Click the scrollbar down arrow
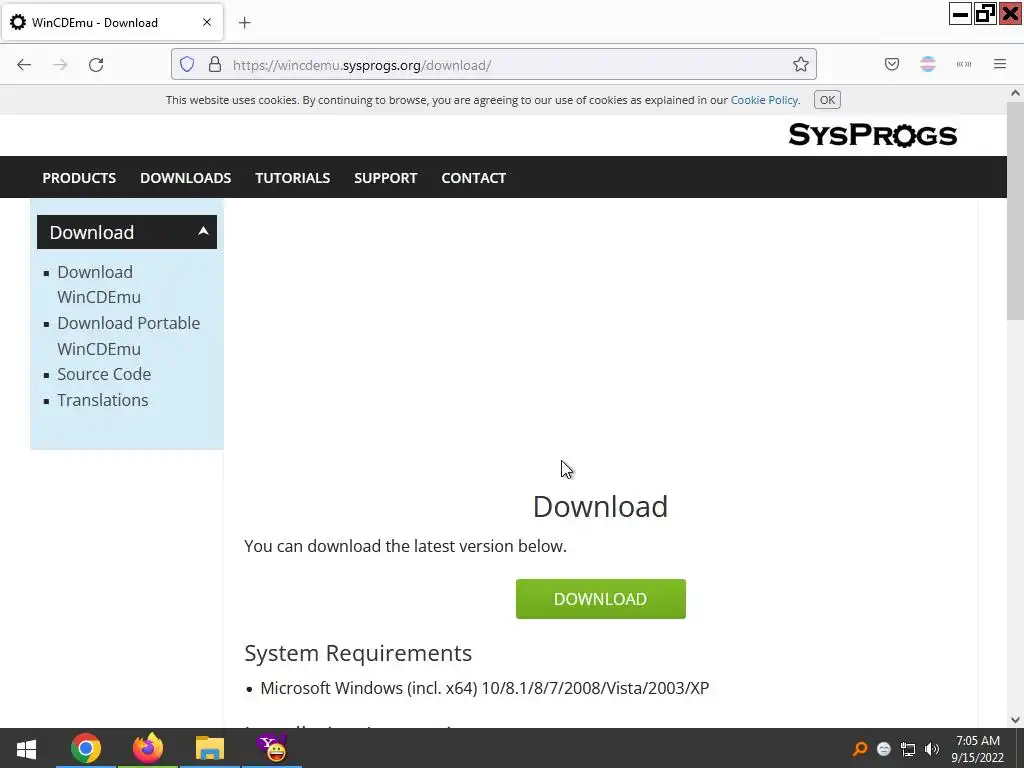This screenshot has height=768, width=1024. (x=1015, y=720)
